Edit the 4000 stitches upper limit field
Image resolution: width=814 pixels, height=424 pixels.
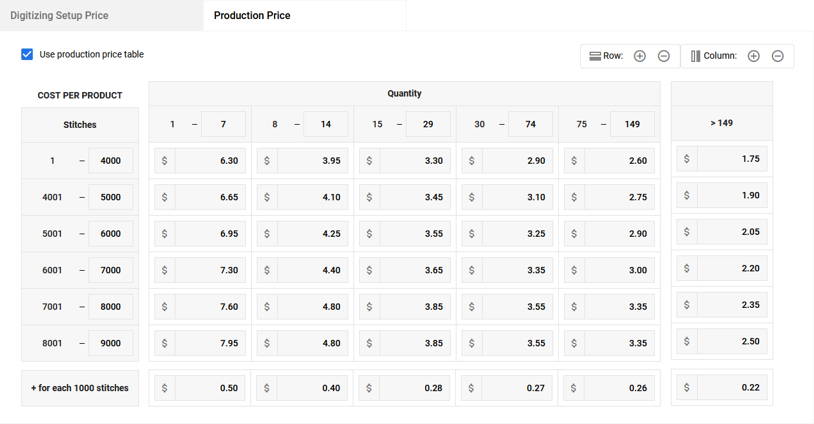point(111,161)
